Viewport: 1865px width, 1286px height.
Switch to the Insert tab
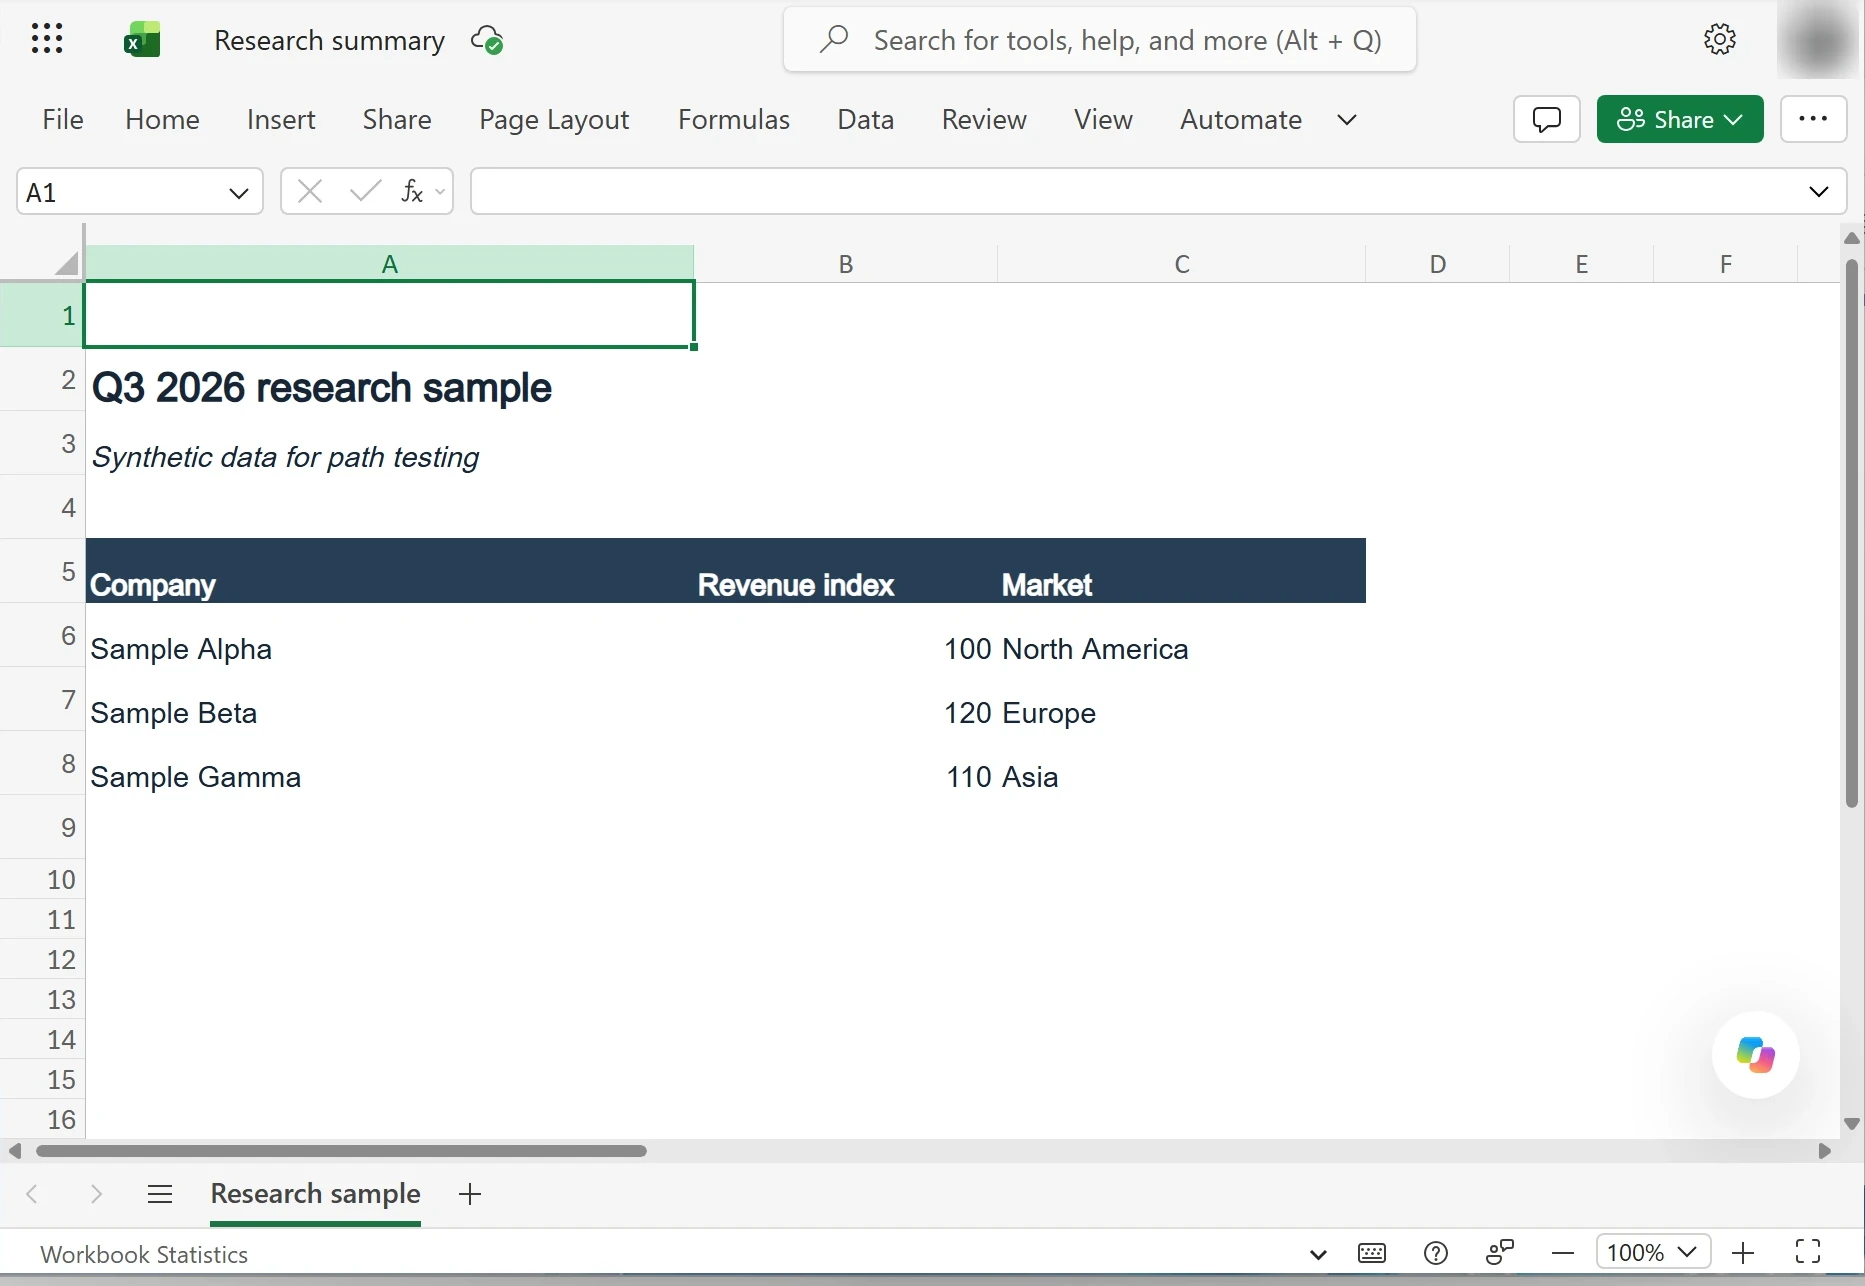pyautogui.click(x=281, y=119)
